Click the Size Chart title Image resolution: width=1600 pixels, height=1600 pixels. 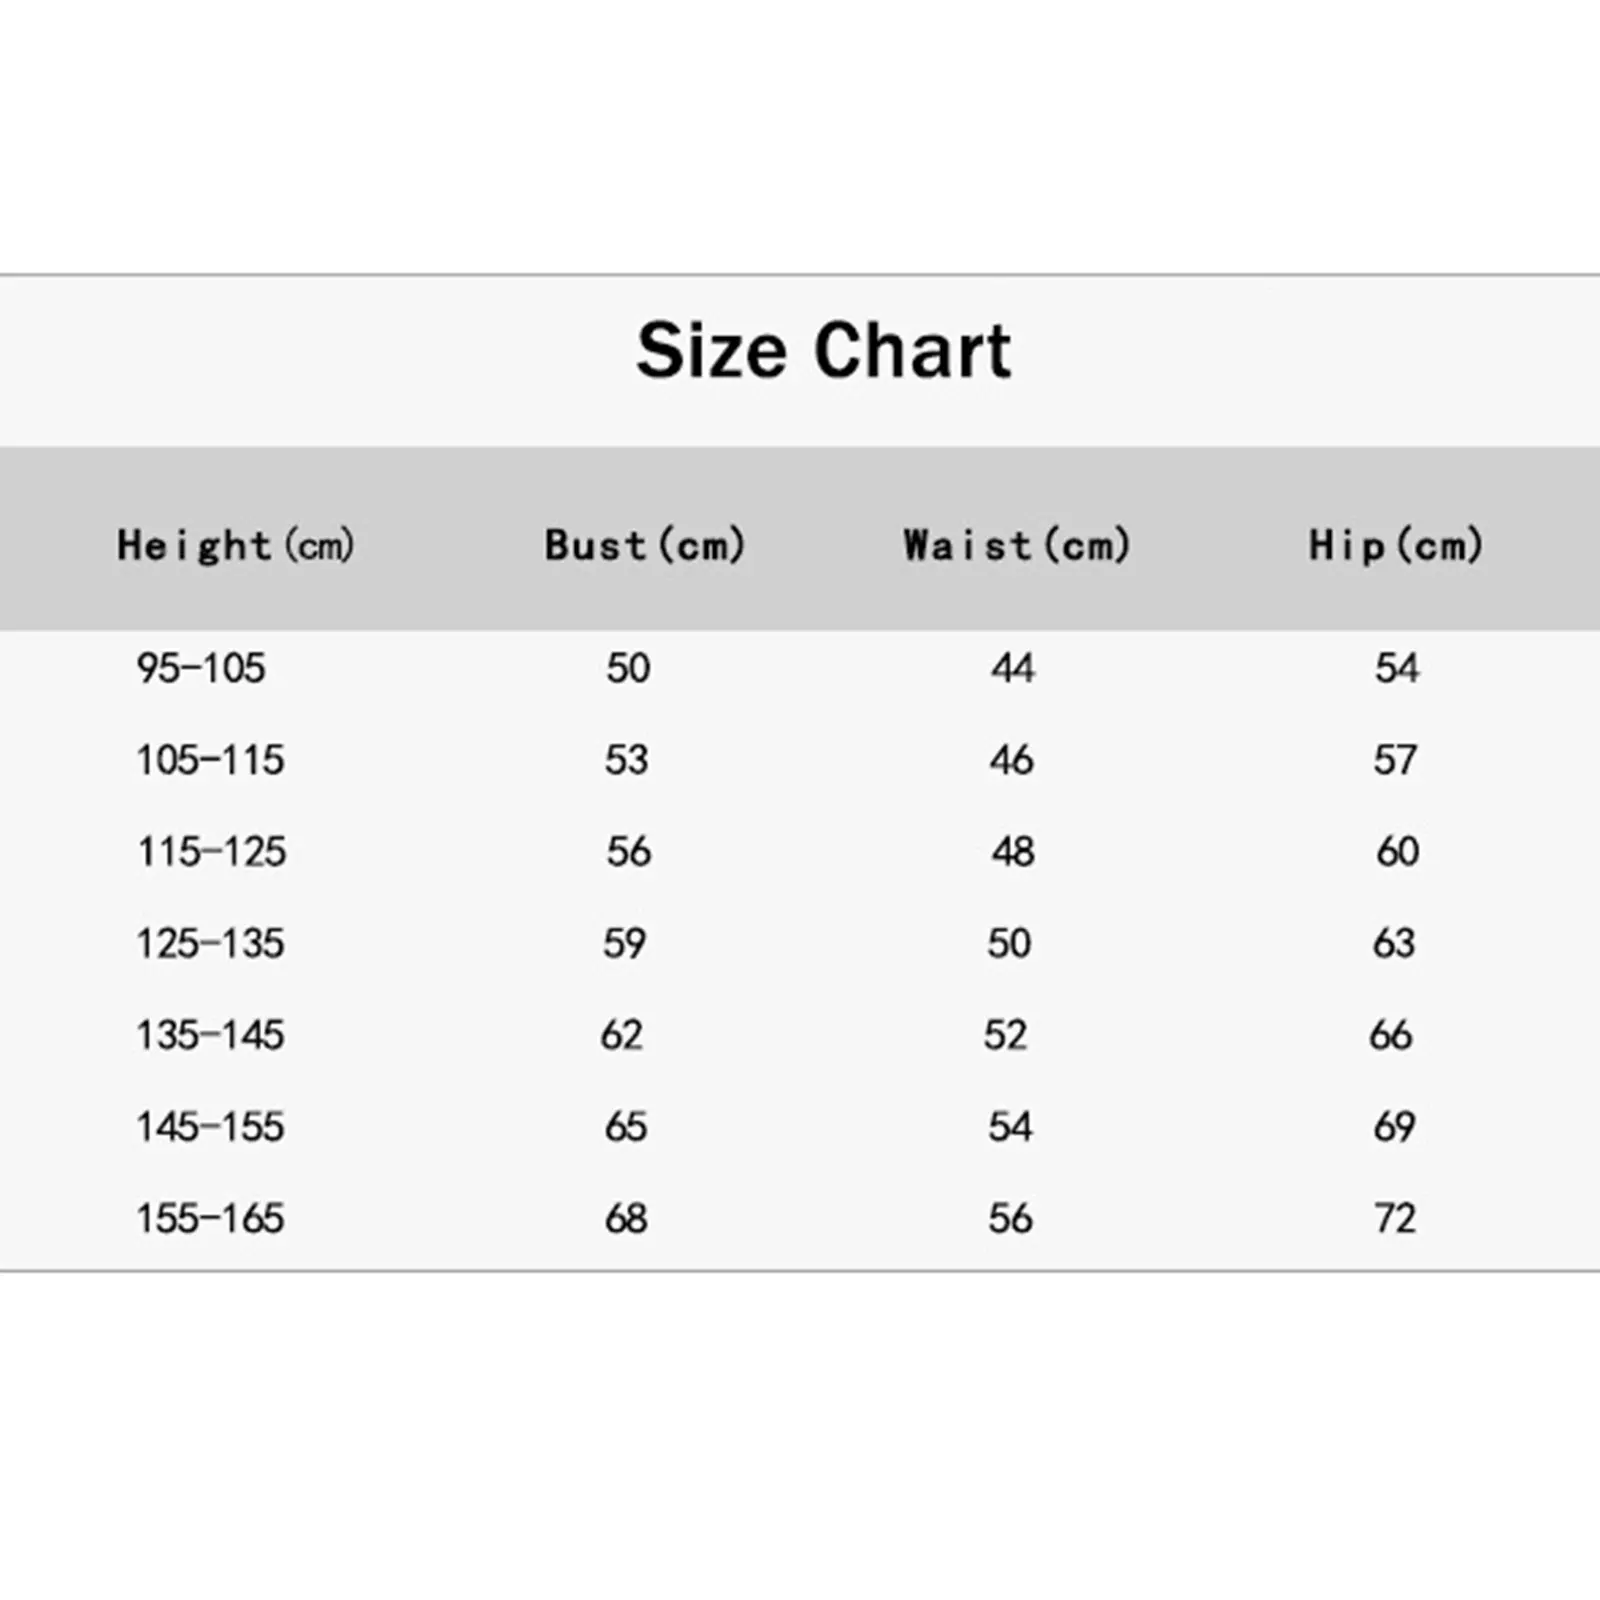(824, 351)
